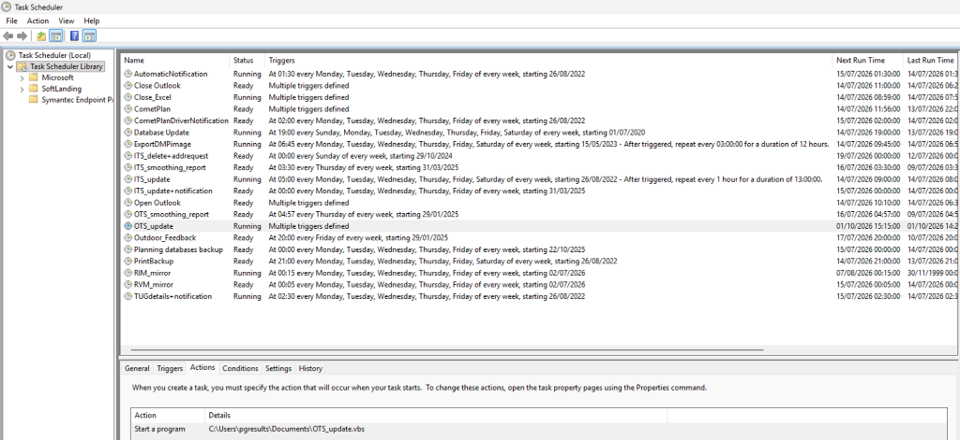960x440 pixels.
Task: Select Task Scheduler Library in the tree
Action: [x=67, y=66]
